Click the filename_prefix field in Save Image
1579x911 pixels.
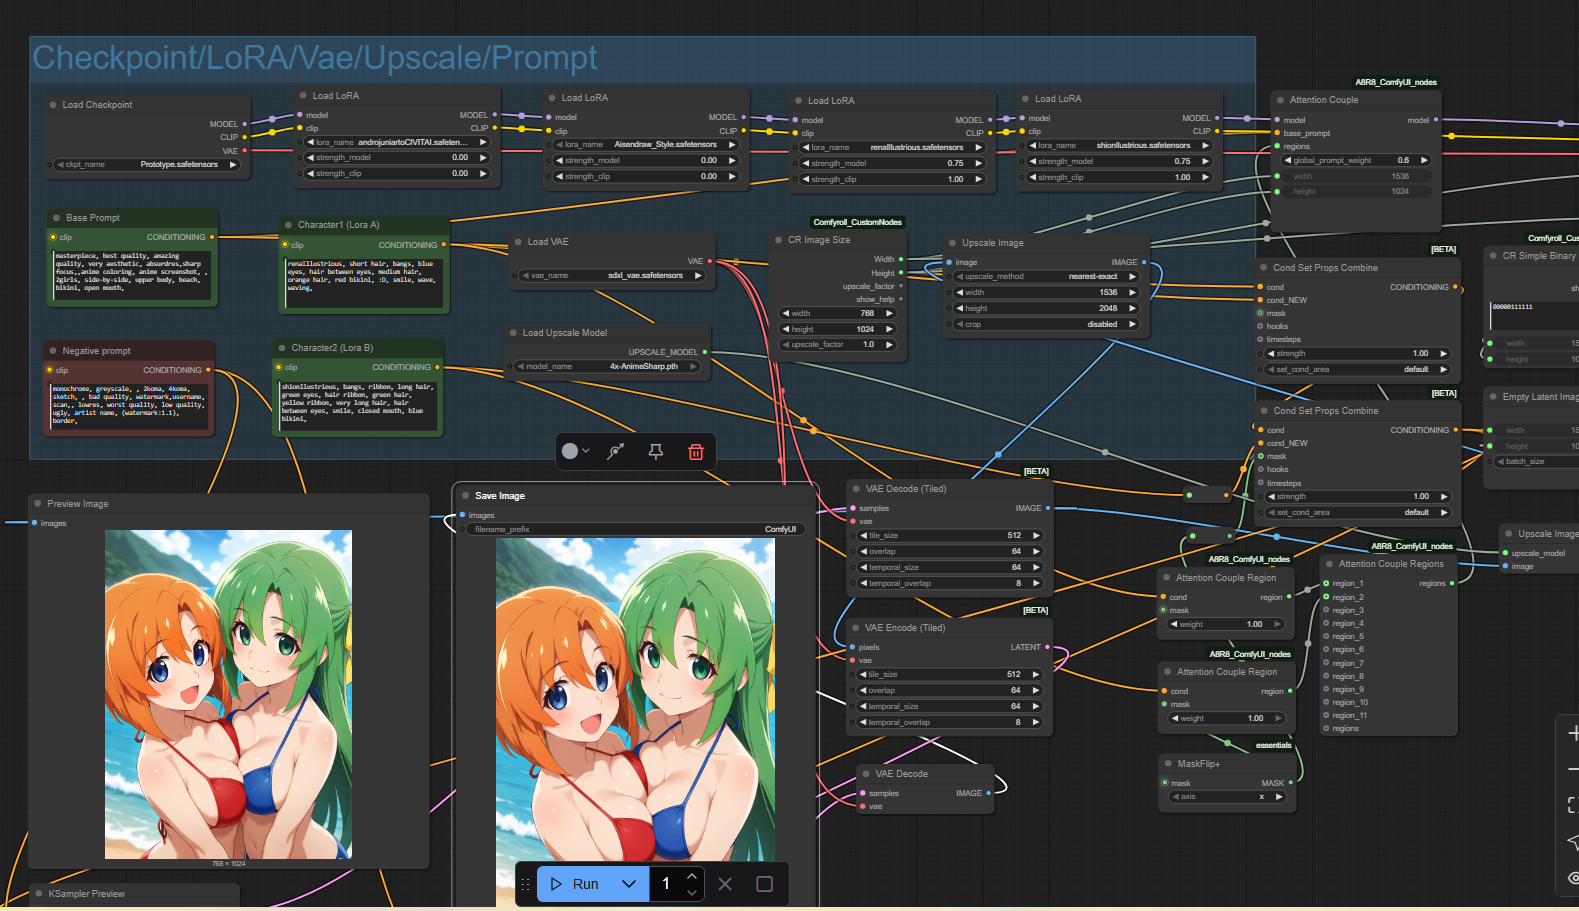[635, 530]
